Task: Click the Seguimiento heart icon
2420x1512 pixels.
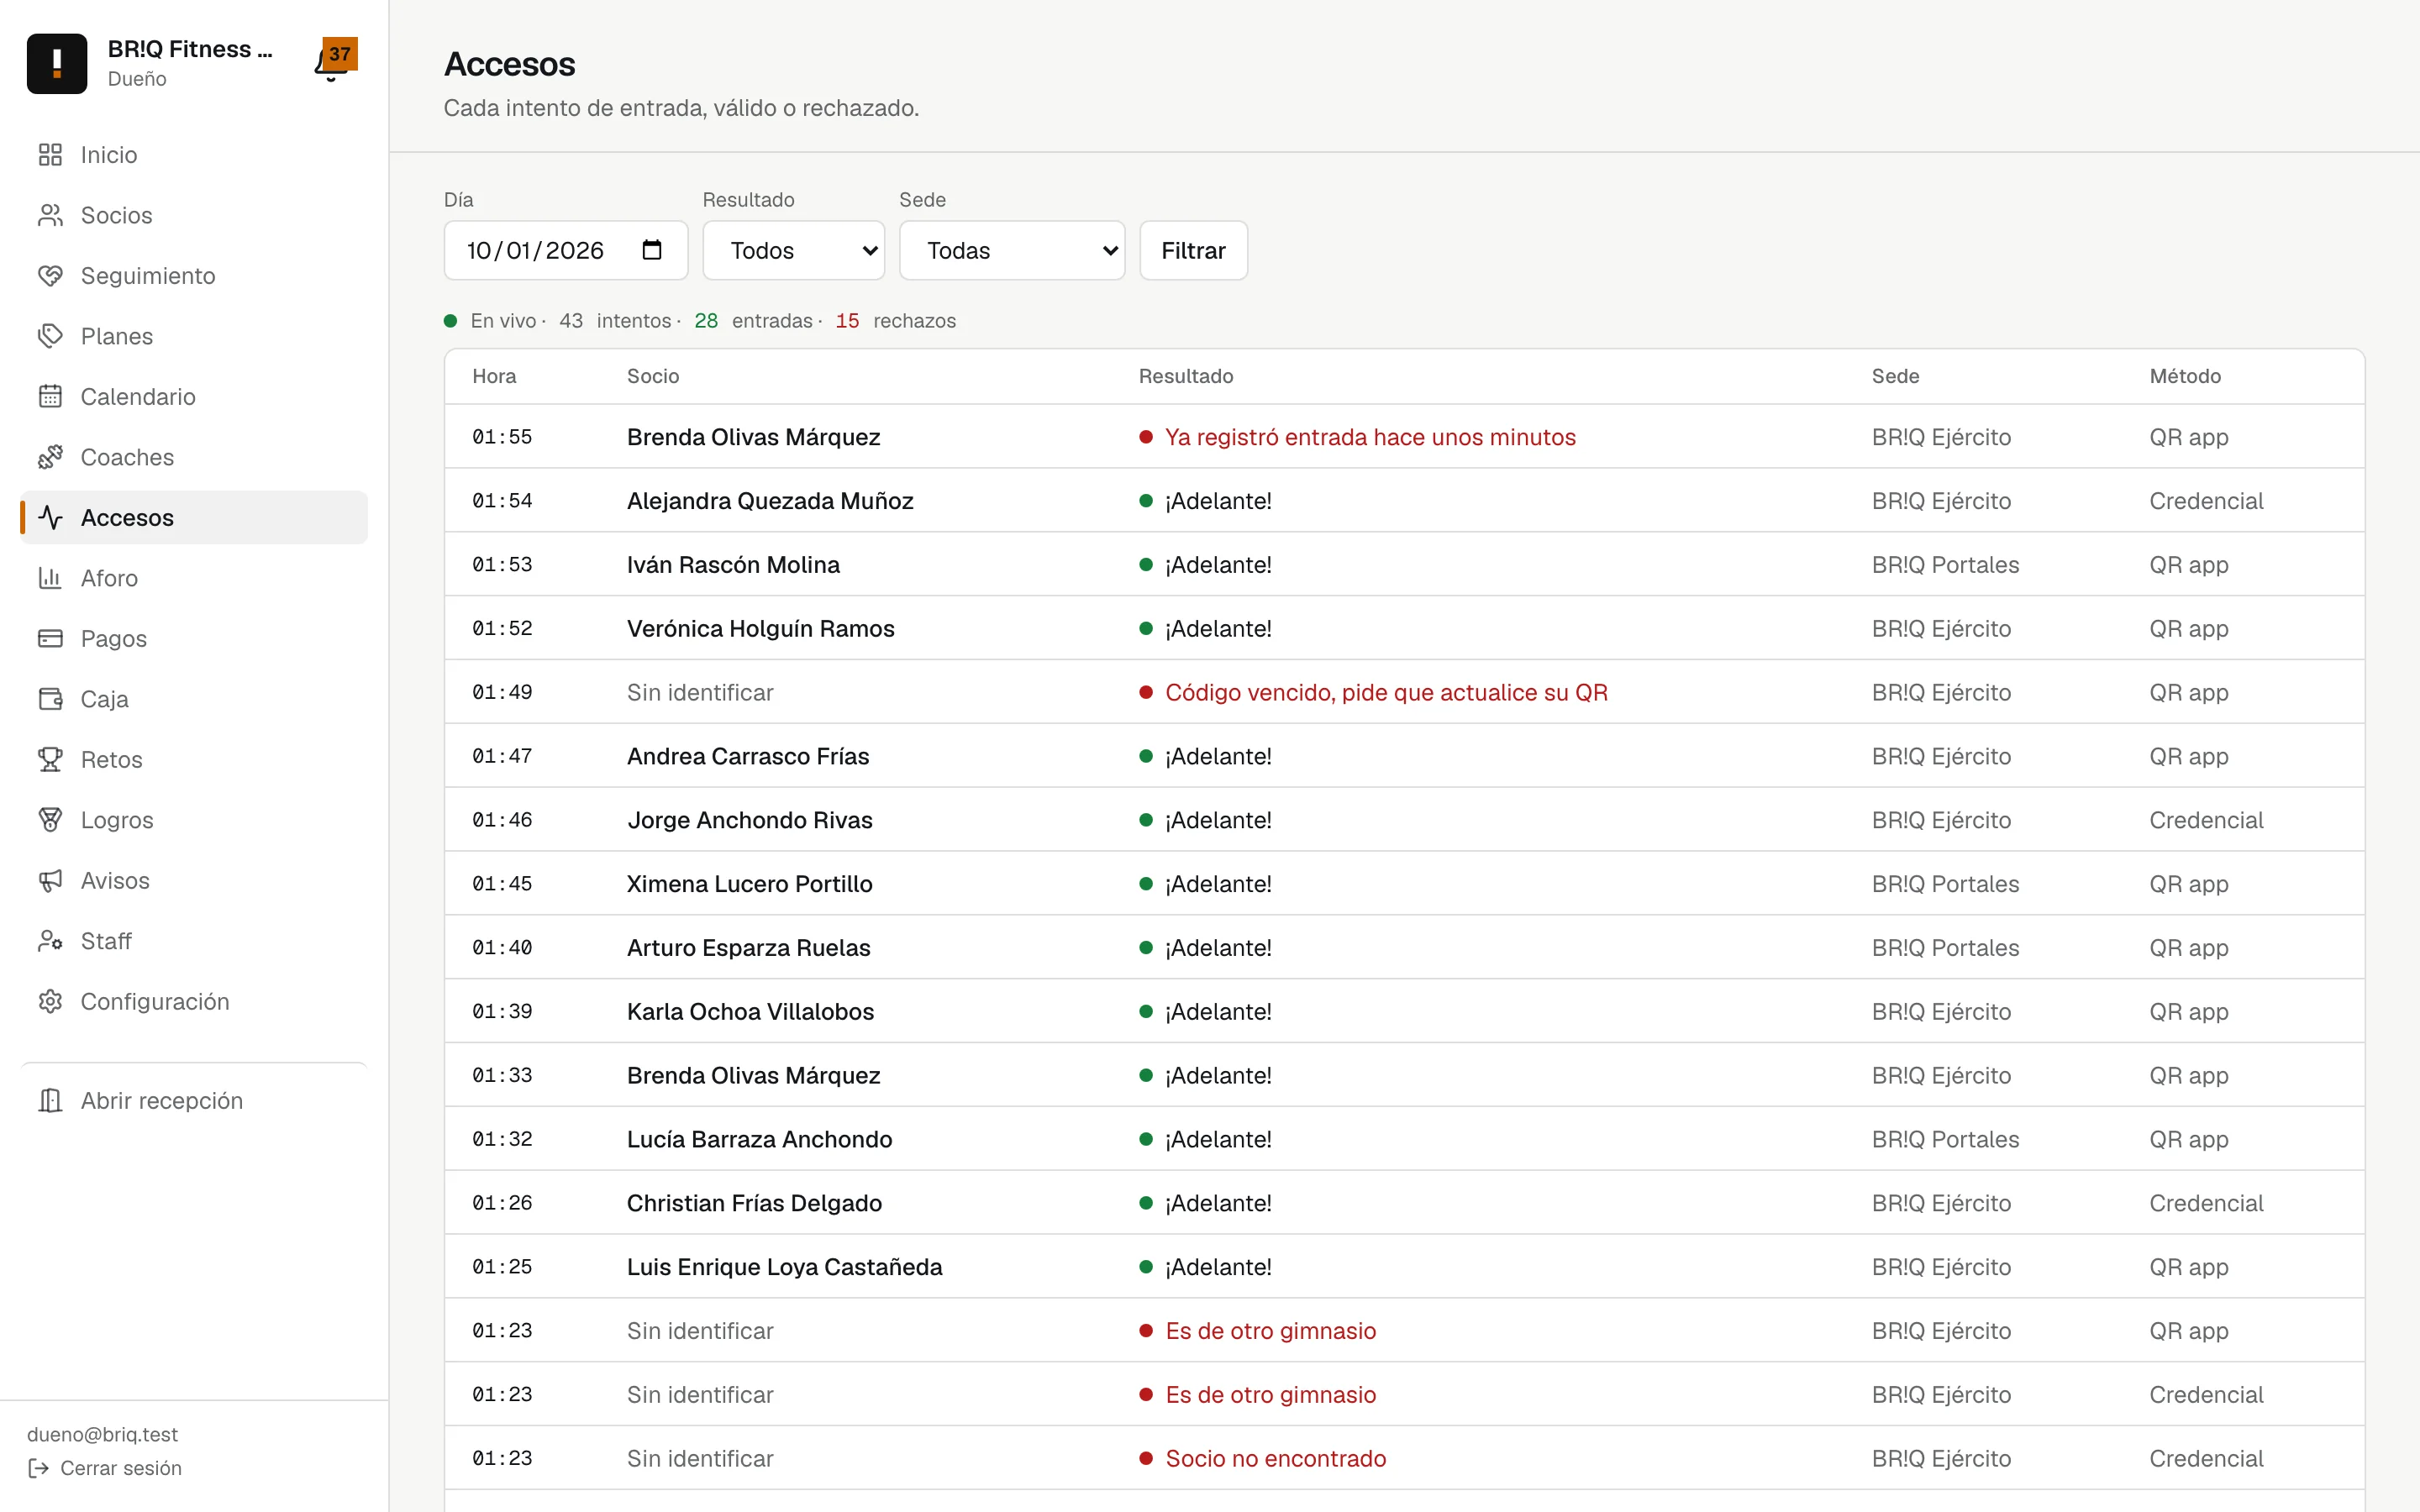Action: (50, 276)
